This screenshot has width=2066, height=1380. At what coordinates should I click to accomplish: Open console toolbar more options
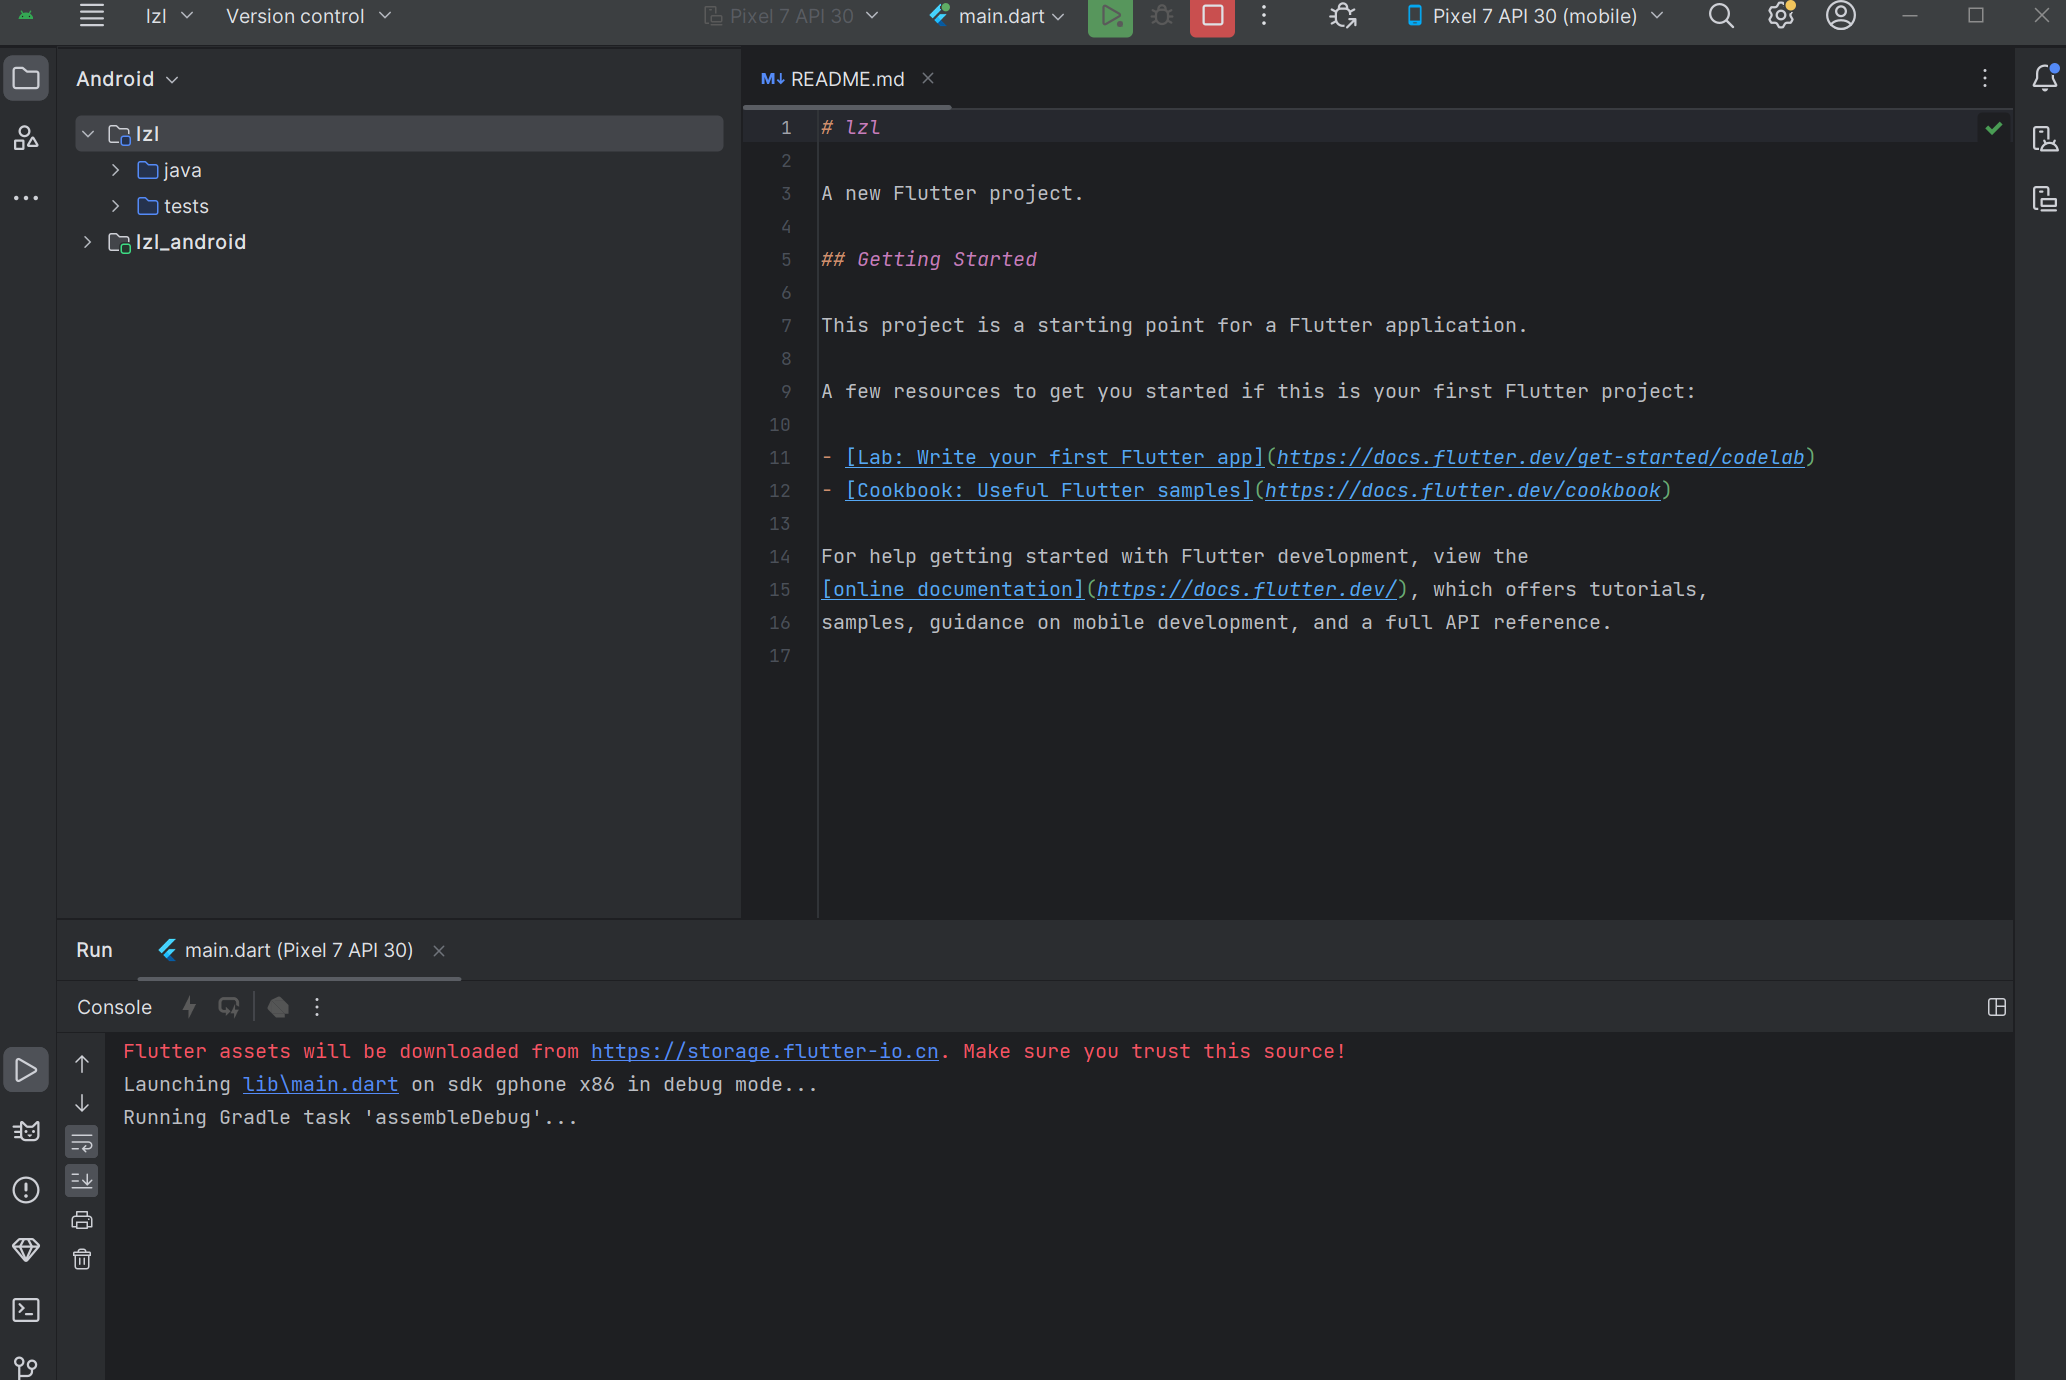point(317,1007)
